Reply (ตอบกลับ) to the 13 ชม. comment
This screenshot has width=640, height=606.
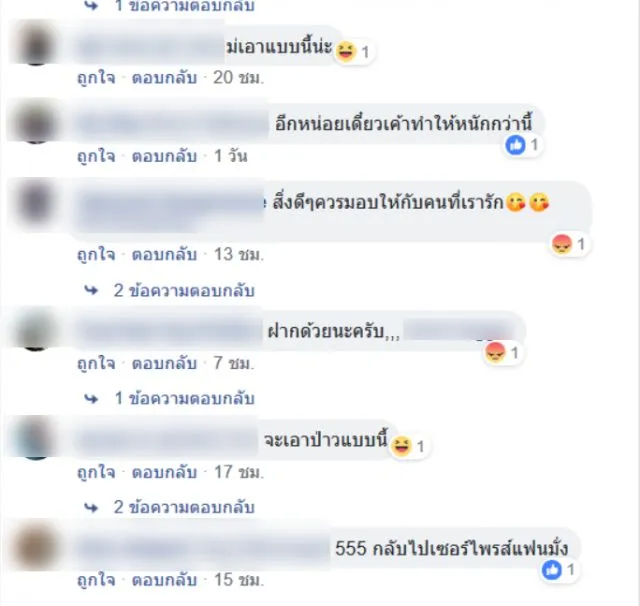coord(164,254)
